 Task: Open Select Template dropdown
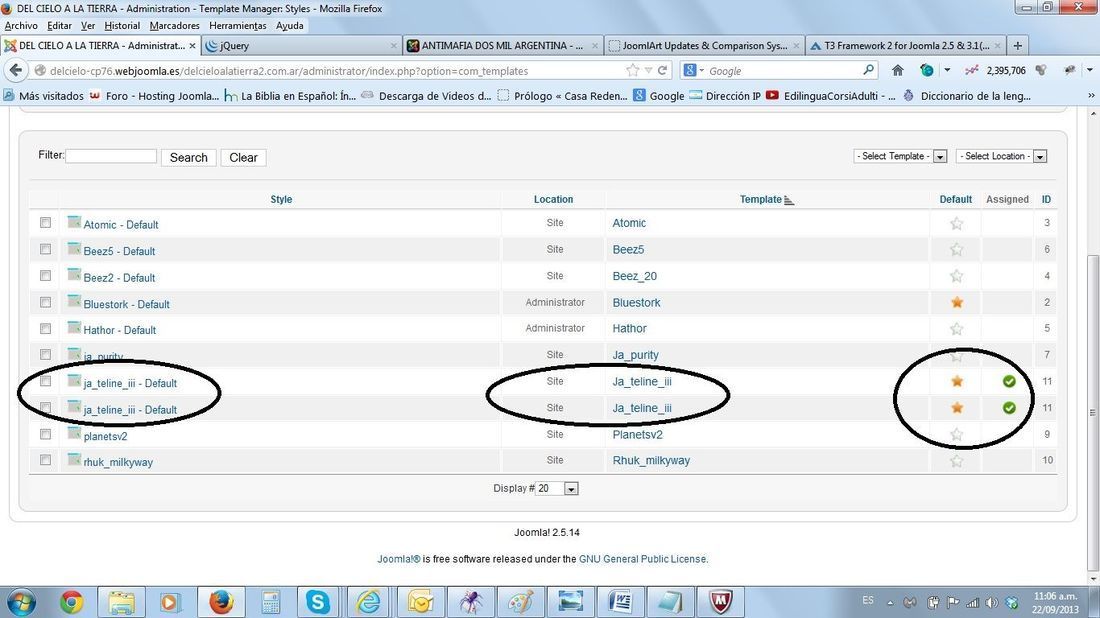pos(901,156)
